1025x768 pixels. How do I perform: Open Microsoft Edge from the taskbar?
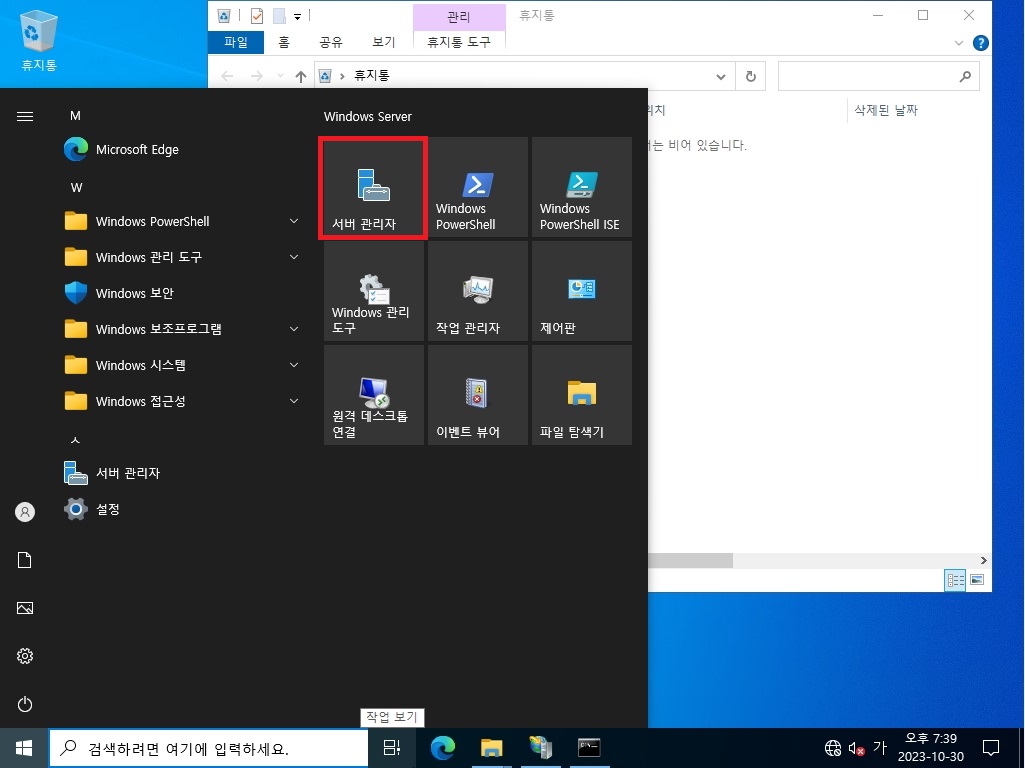tap(443, 748)
